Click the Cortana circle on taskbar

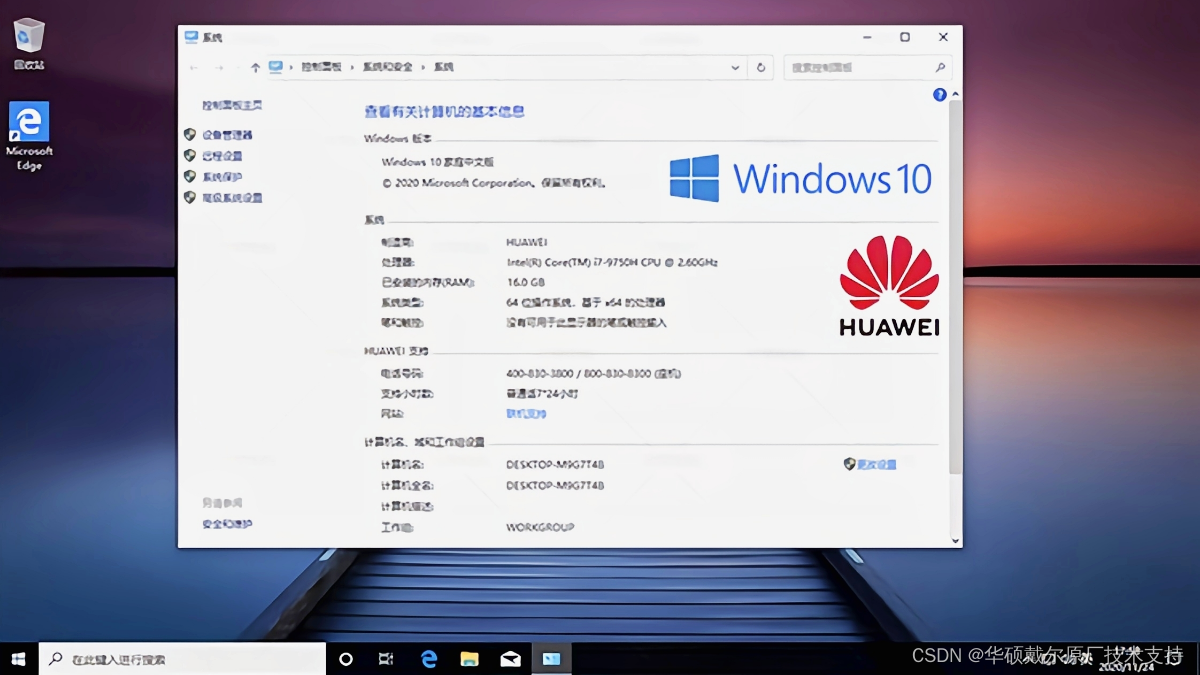[346, 659]
